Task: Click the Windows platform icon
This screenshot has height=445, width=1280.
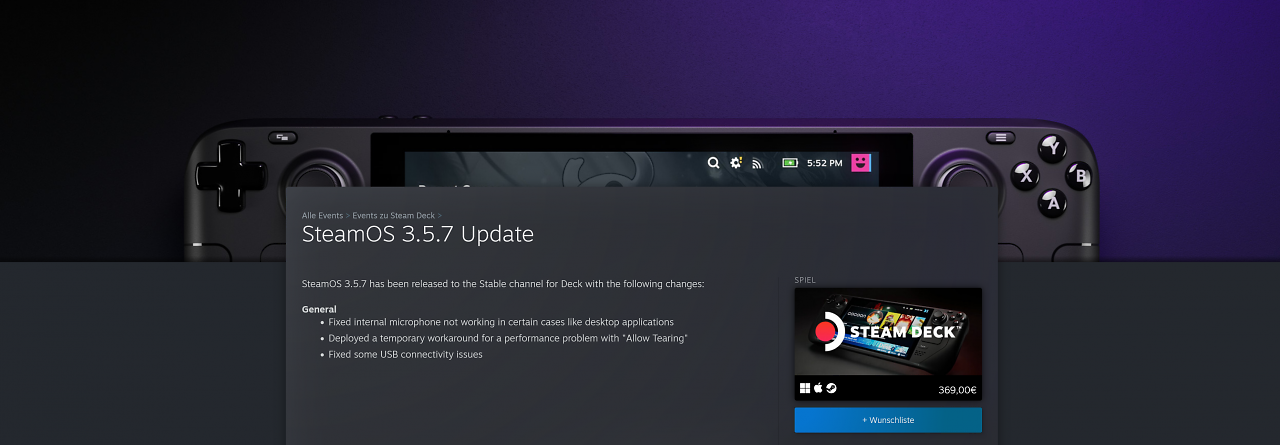Action: click(x=805, y=388)
